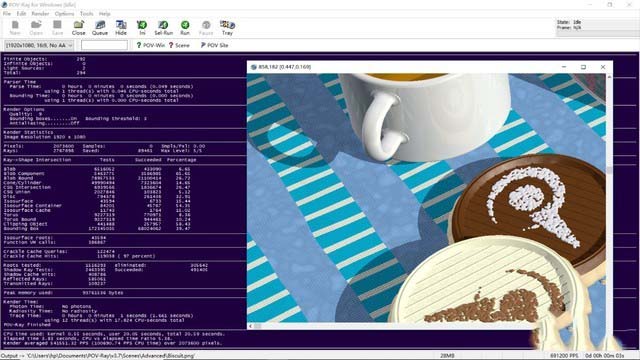The image size is (640, 360).
Task: Open the render Queue
Action: coord(100,28)
